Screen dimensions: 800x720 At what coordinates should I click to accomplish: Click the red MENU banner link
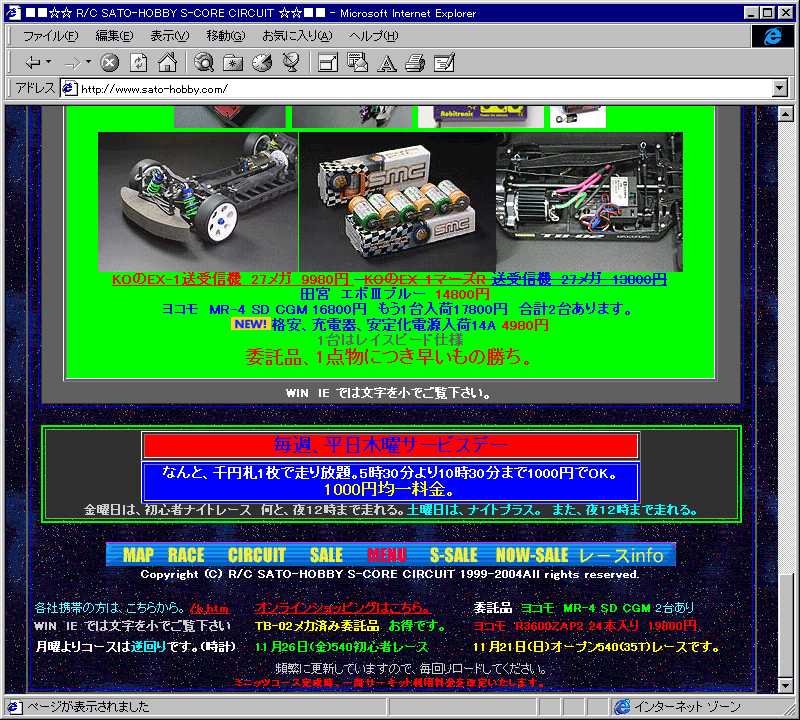[x=387, y=555]
